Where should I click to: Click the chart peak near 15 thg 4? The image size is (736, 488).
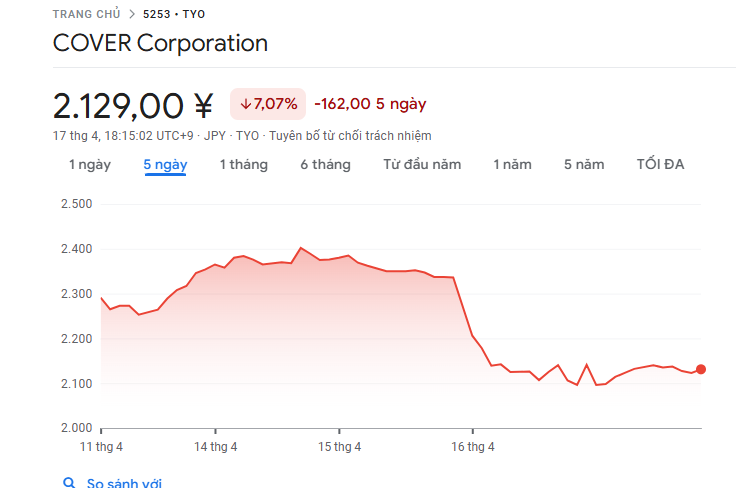(x=301, y=247)
